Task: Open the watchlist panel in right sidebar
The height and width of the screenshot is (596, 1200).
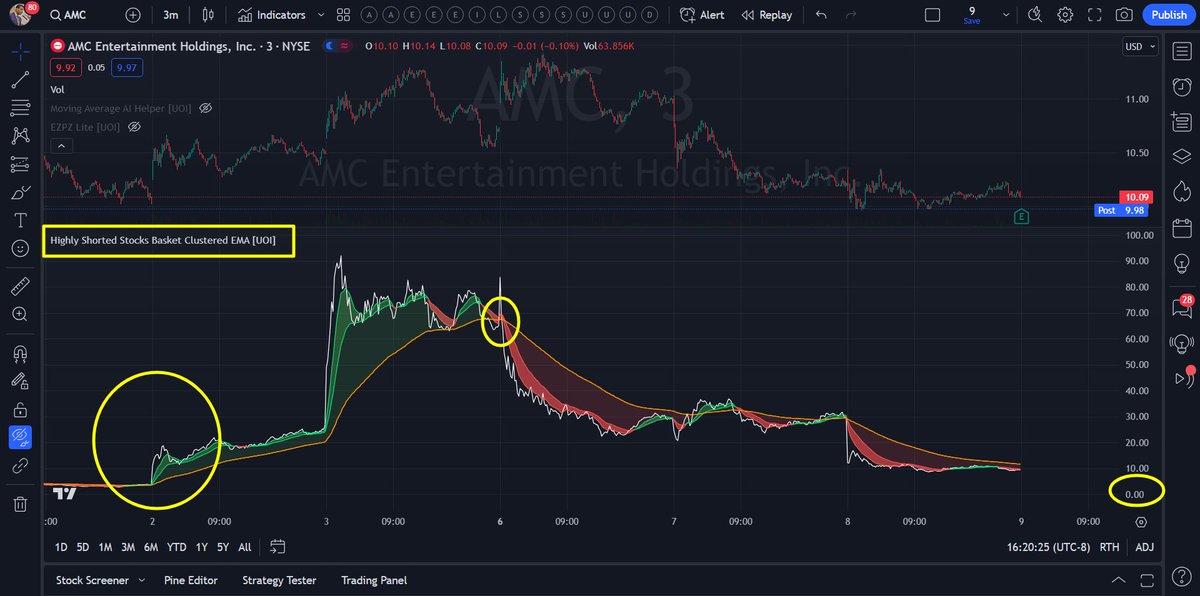Action: (x=1181, y=50)
